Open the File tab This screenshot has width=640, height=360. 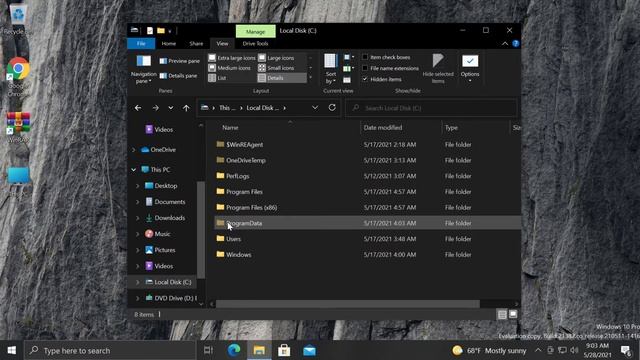click(x=141, y=43)
